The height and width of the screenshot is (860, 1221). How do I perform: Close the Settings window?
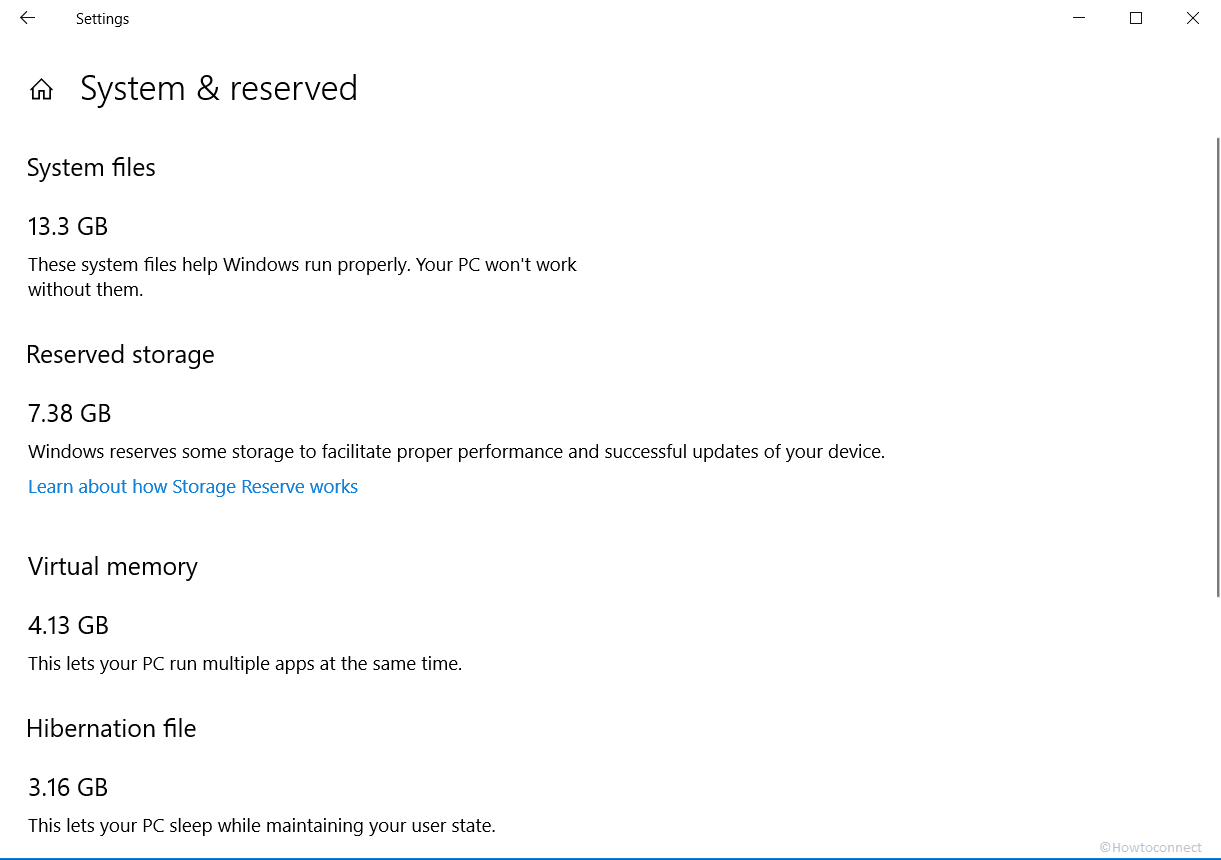pyautogui.click(x=1193, y=18)
